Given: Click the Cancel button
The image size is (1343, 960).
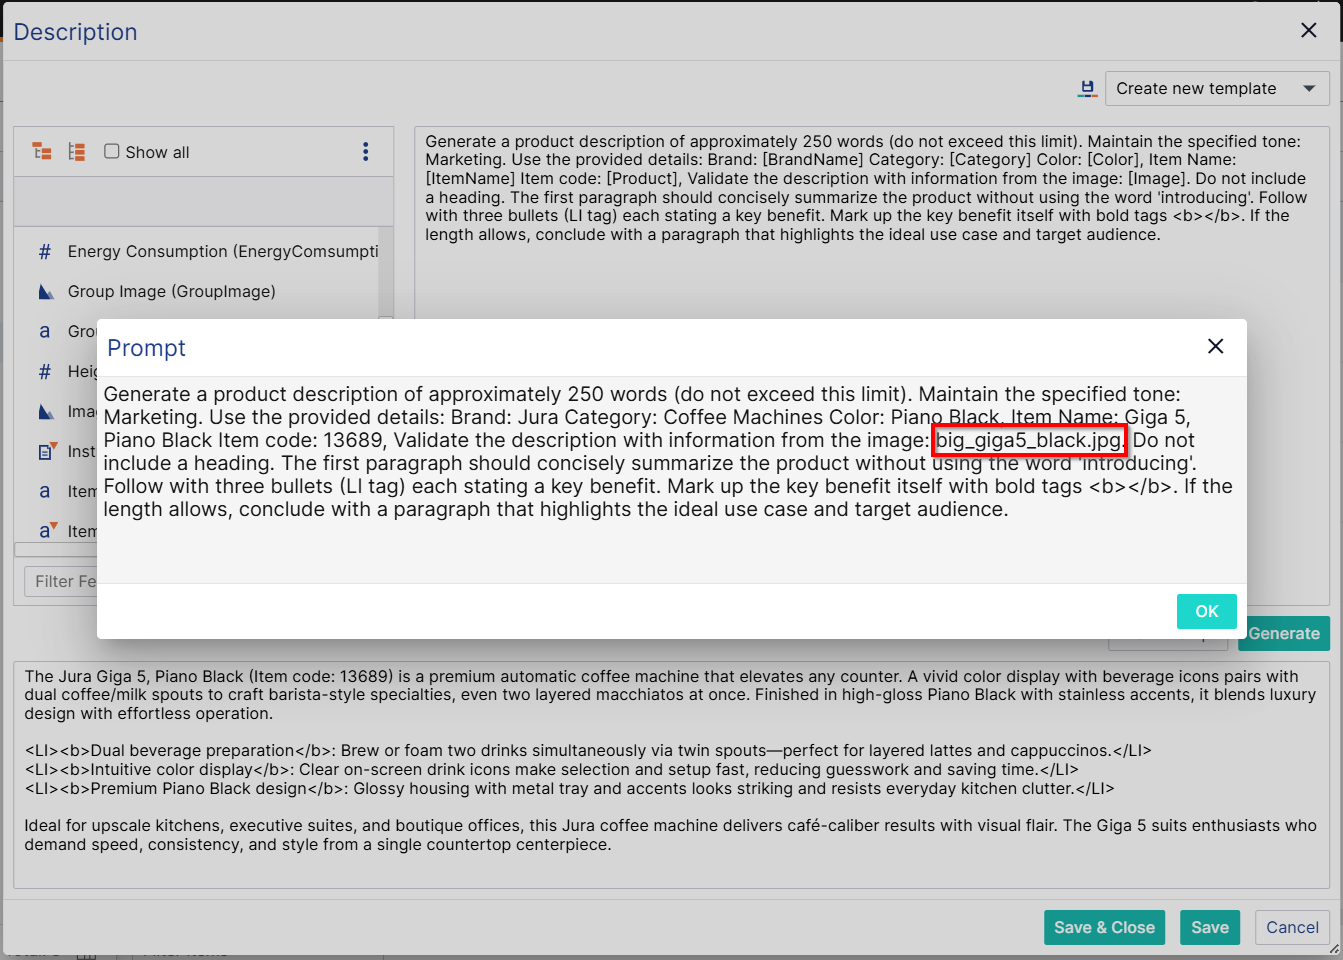Looking at the screenshot, I should [x=1292, y=927].
